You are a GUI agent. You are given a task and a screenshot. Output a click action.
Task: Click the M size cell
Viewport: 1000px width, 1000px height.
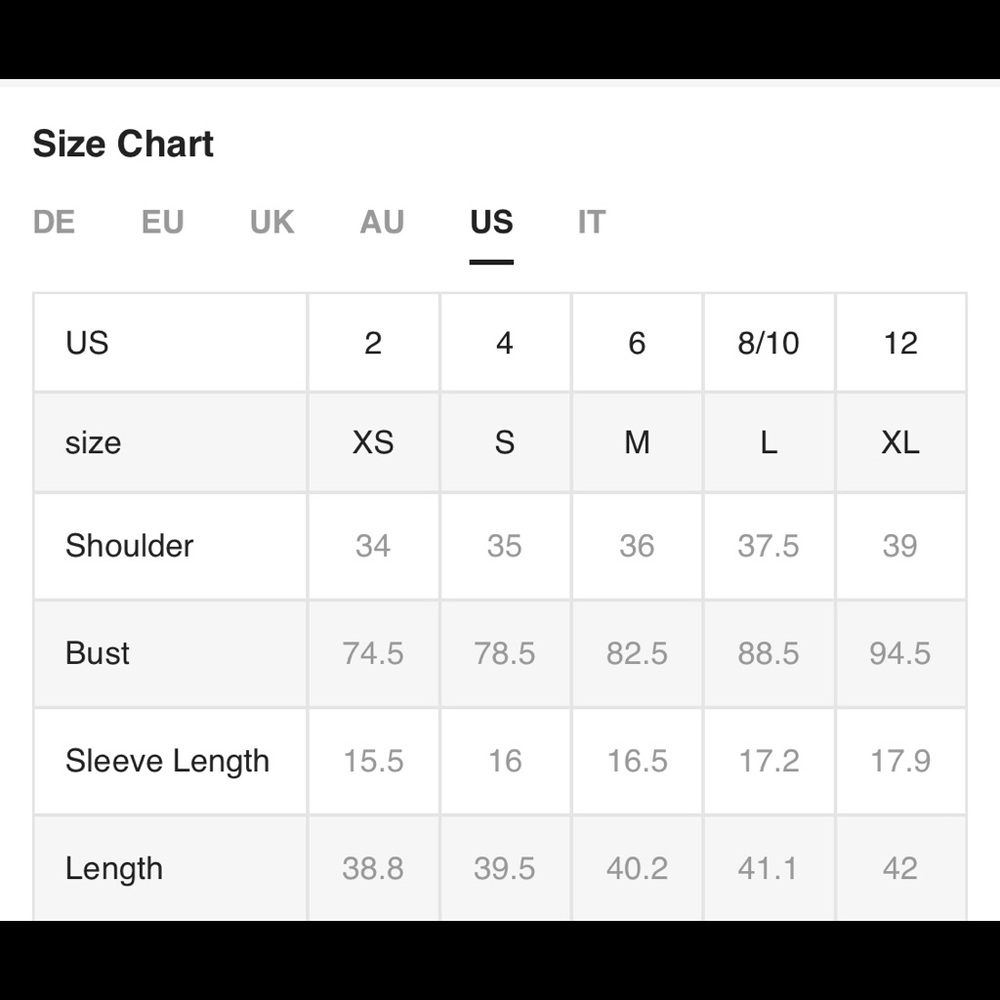[637, 442]
